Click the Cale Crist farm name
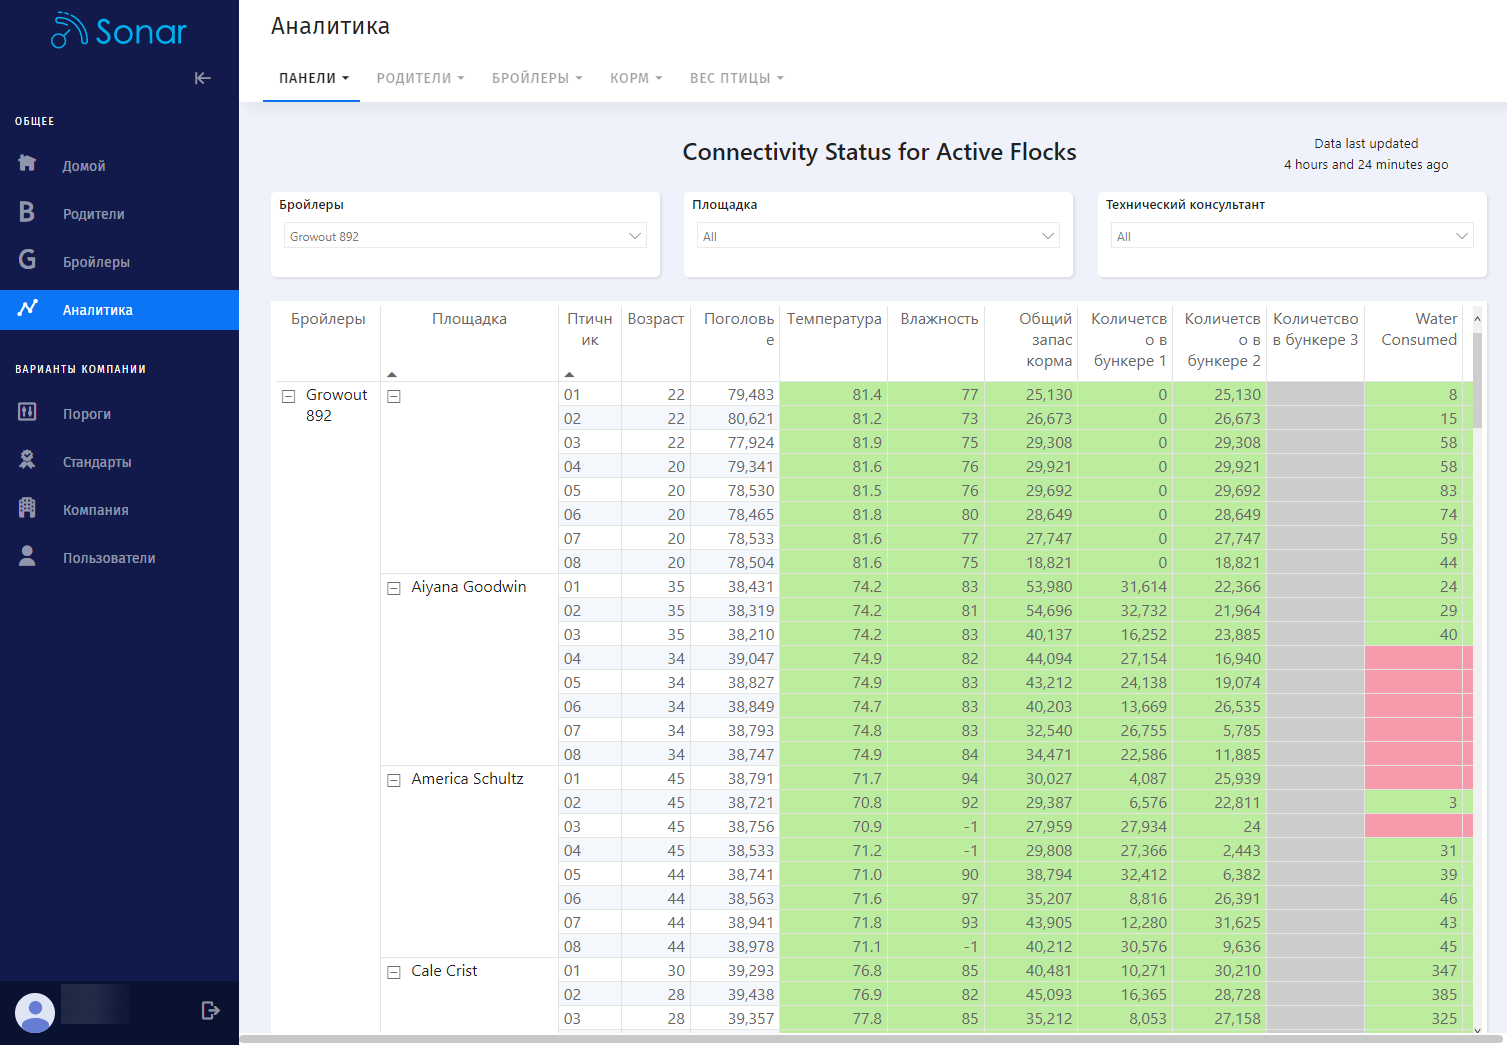1507x1045 pixels. (x=444, y=971)
